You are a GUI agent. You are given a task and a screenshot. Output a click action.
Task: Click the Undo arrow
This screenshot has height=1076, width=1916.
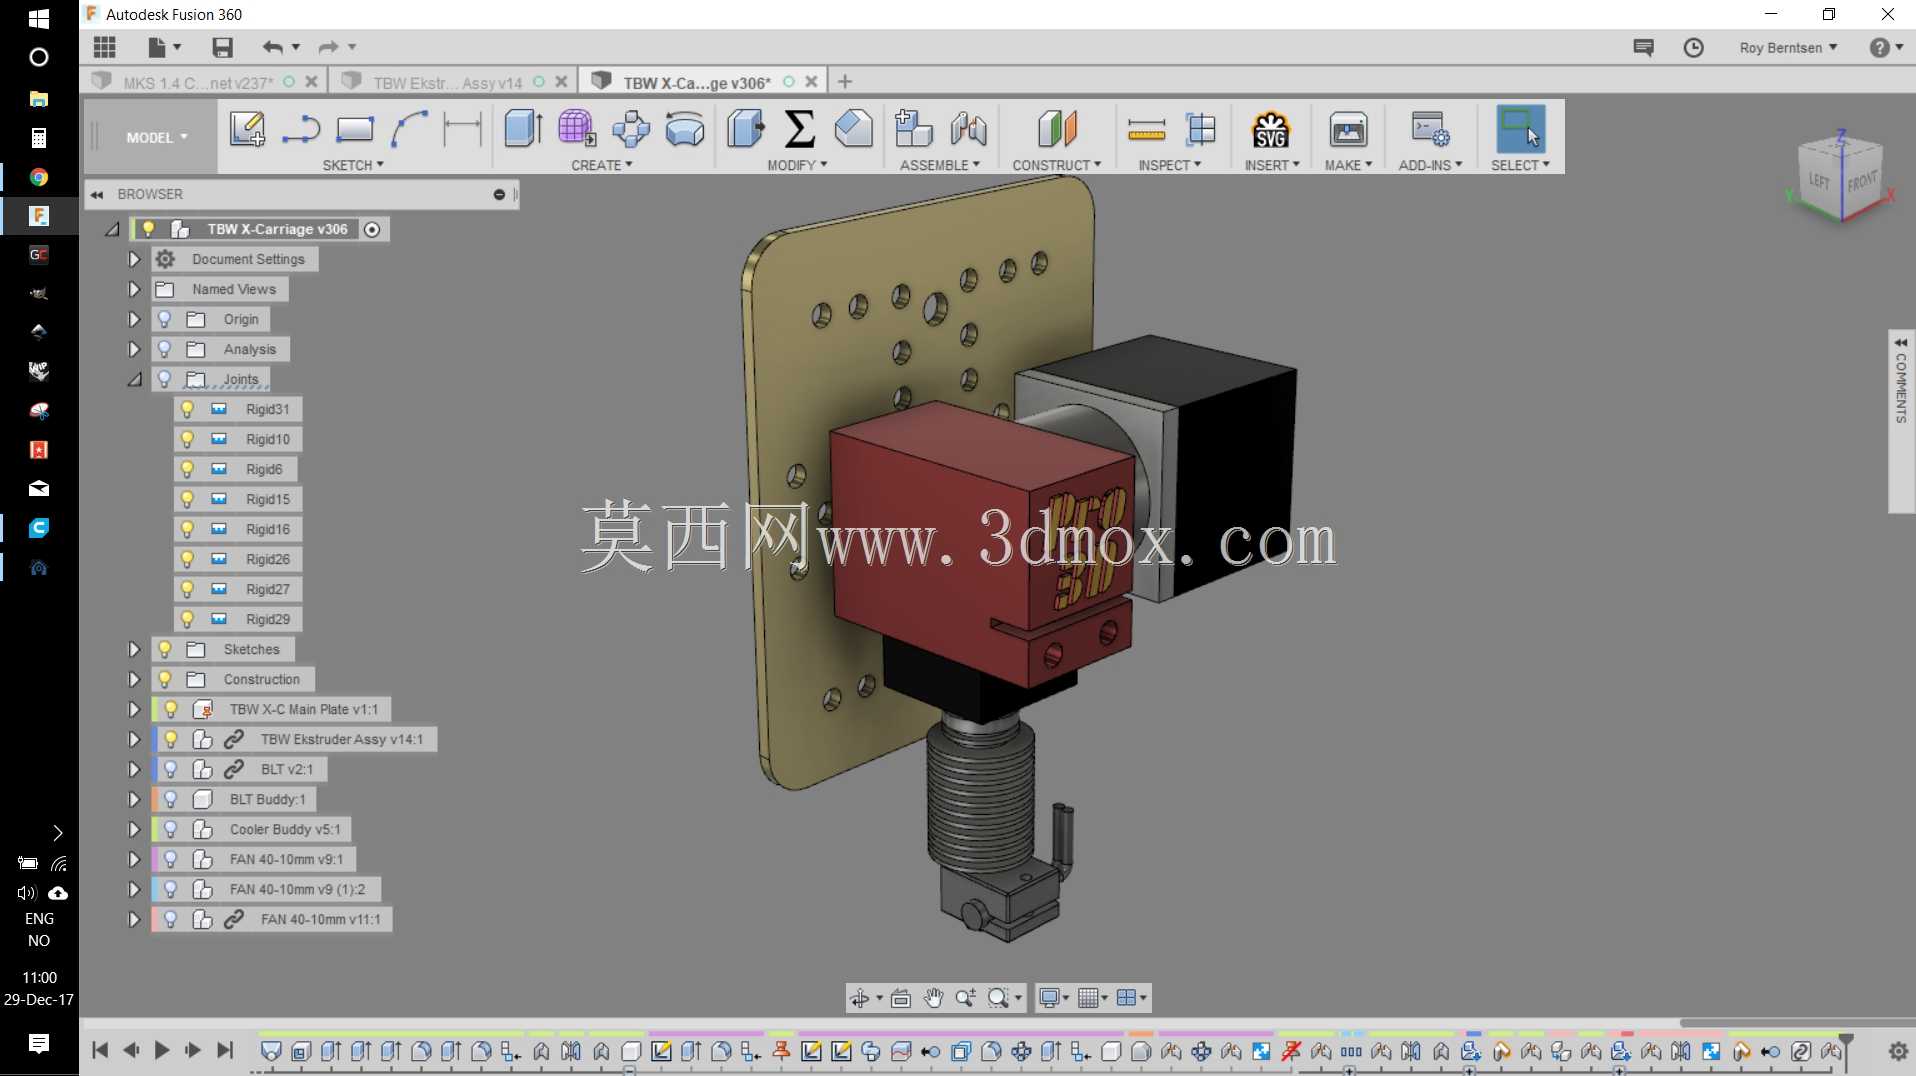pos(272,47)
